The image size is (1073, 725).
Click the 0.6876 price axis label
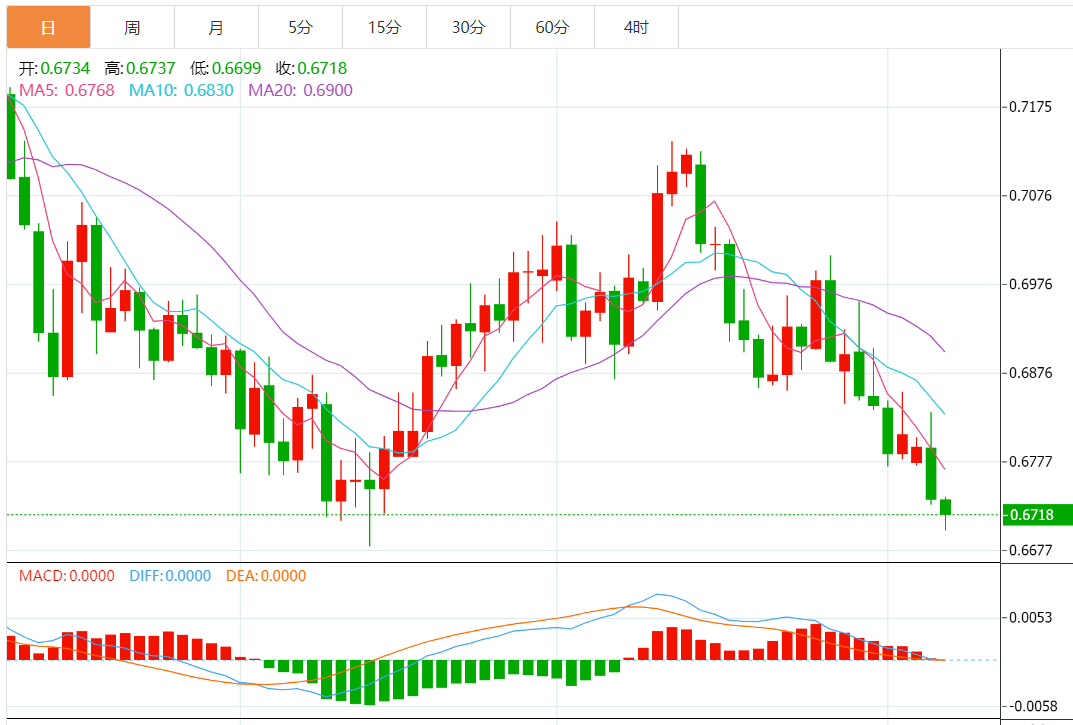[x=1031, y=373]
